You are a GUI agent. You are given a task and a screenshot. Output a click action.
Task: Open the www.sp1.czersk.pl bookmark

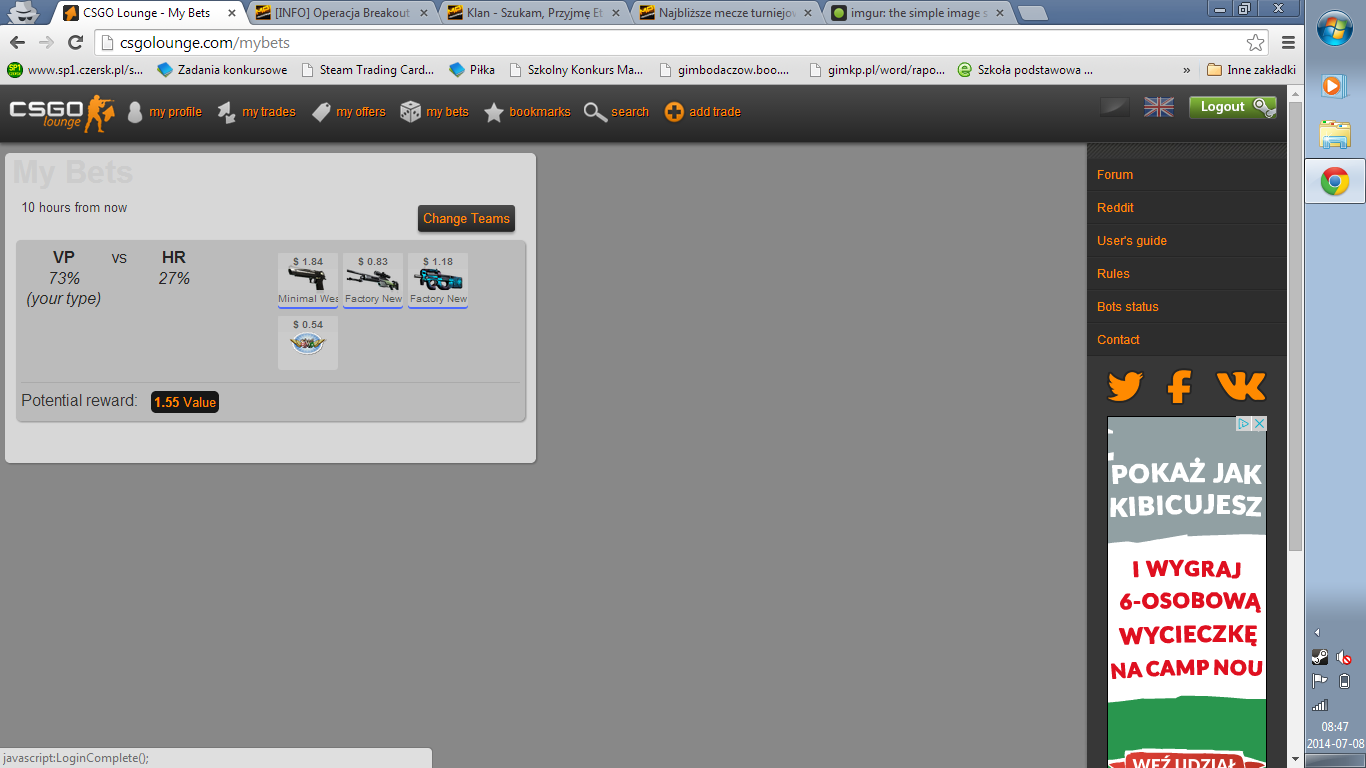pos(75,70)
